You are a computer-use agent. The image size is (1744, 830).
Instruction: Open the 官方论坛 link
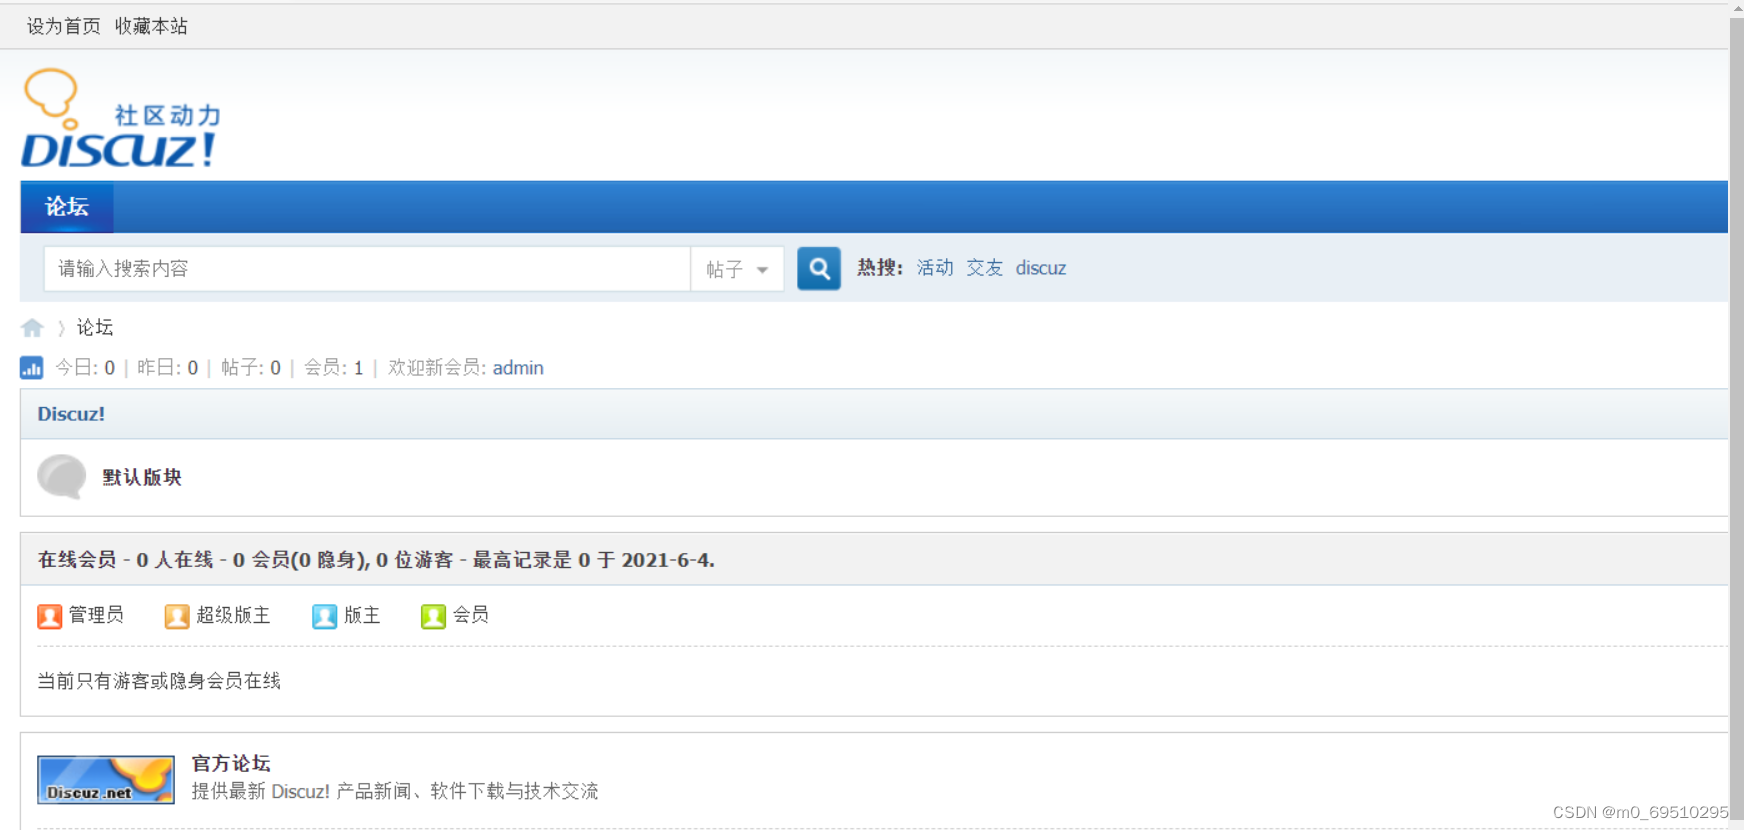pyautogui.click(x=231, y=764)
